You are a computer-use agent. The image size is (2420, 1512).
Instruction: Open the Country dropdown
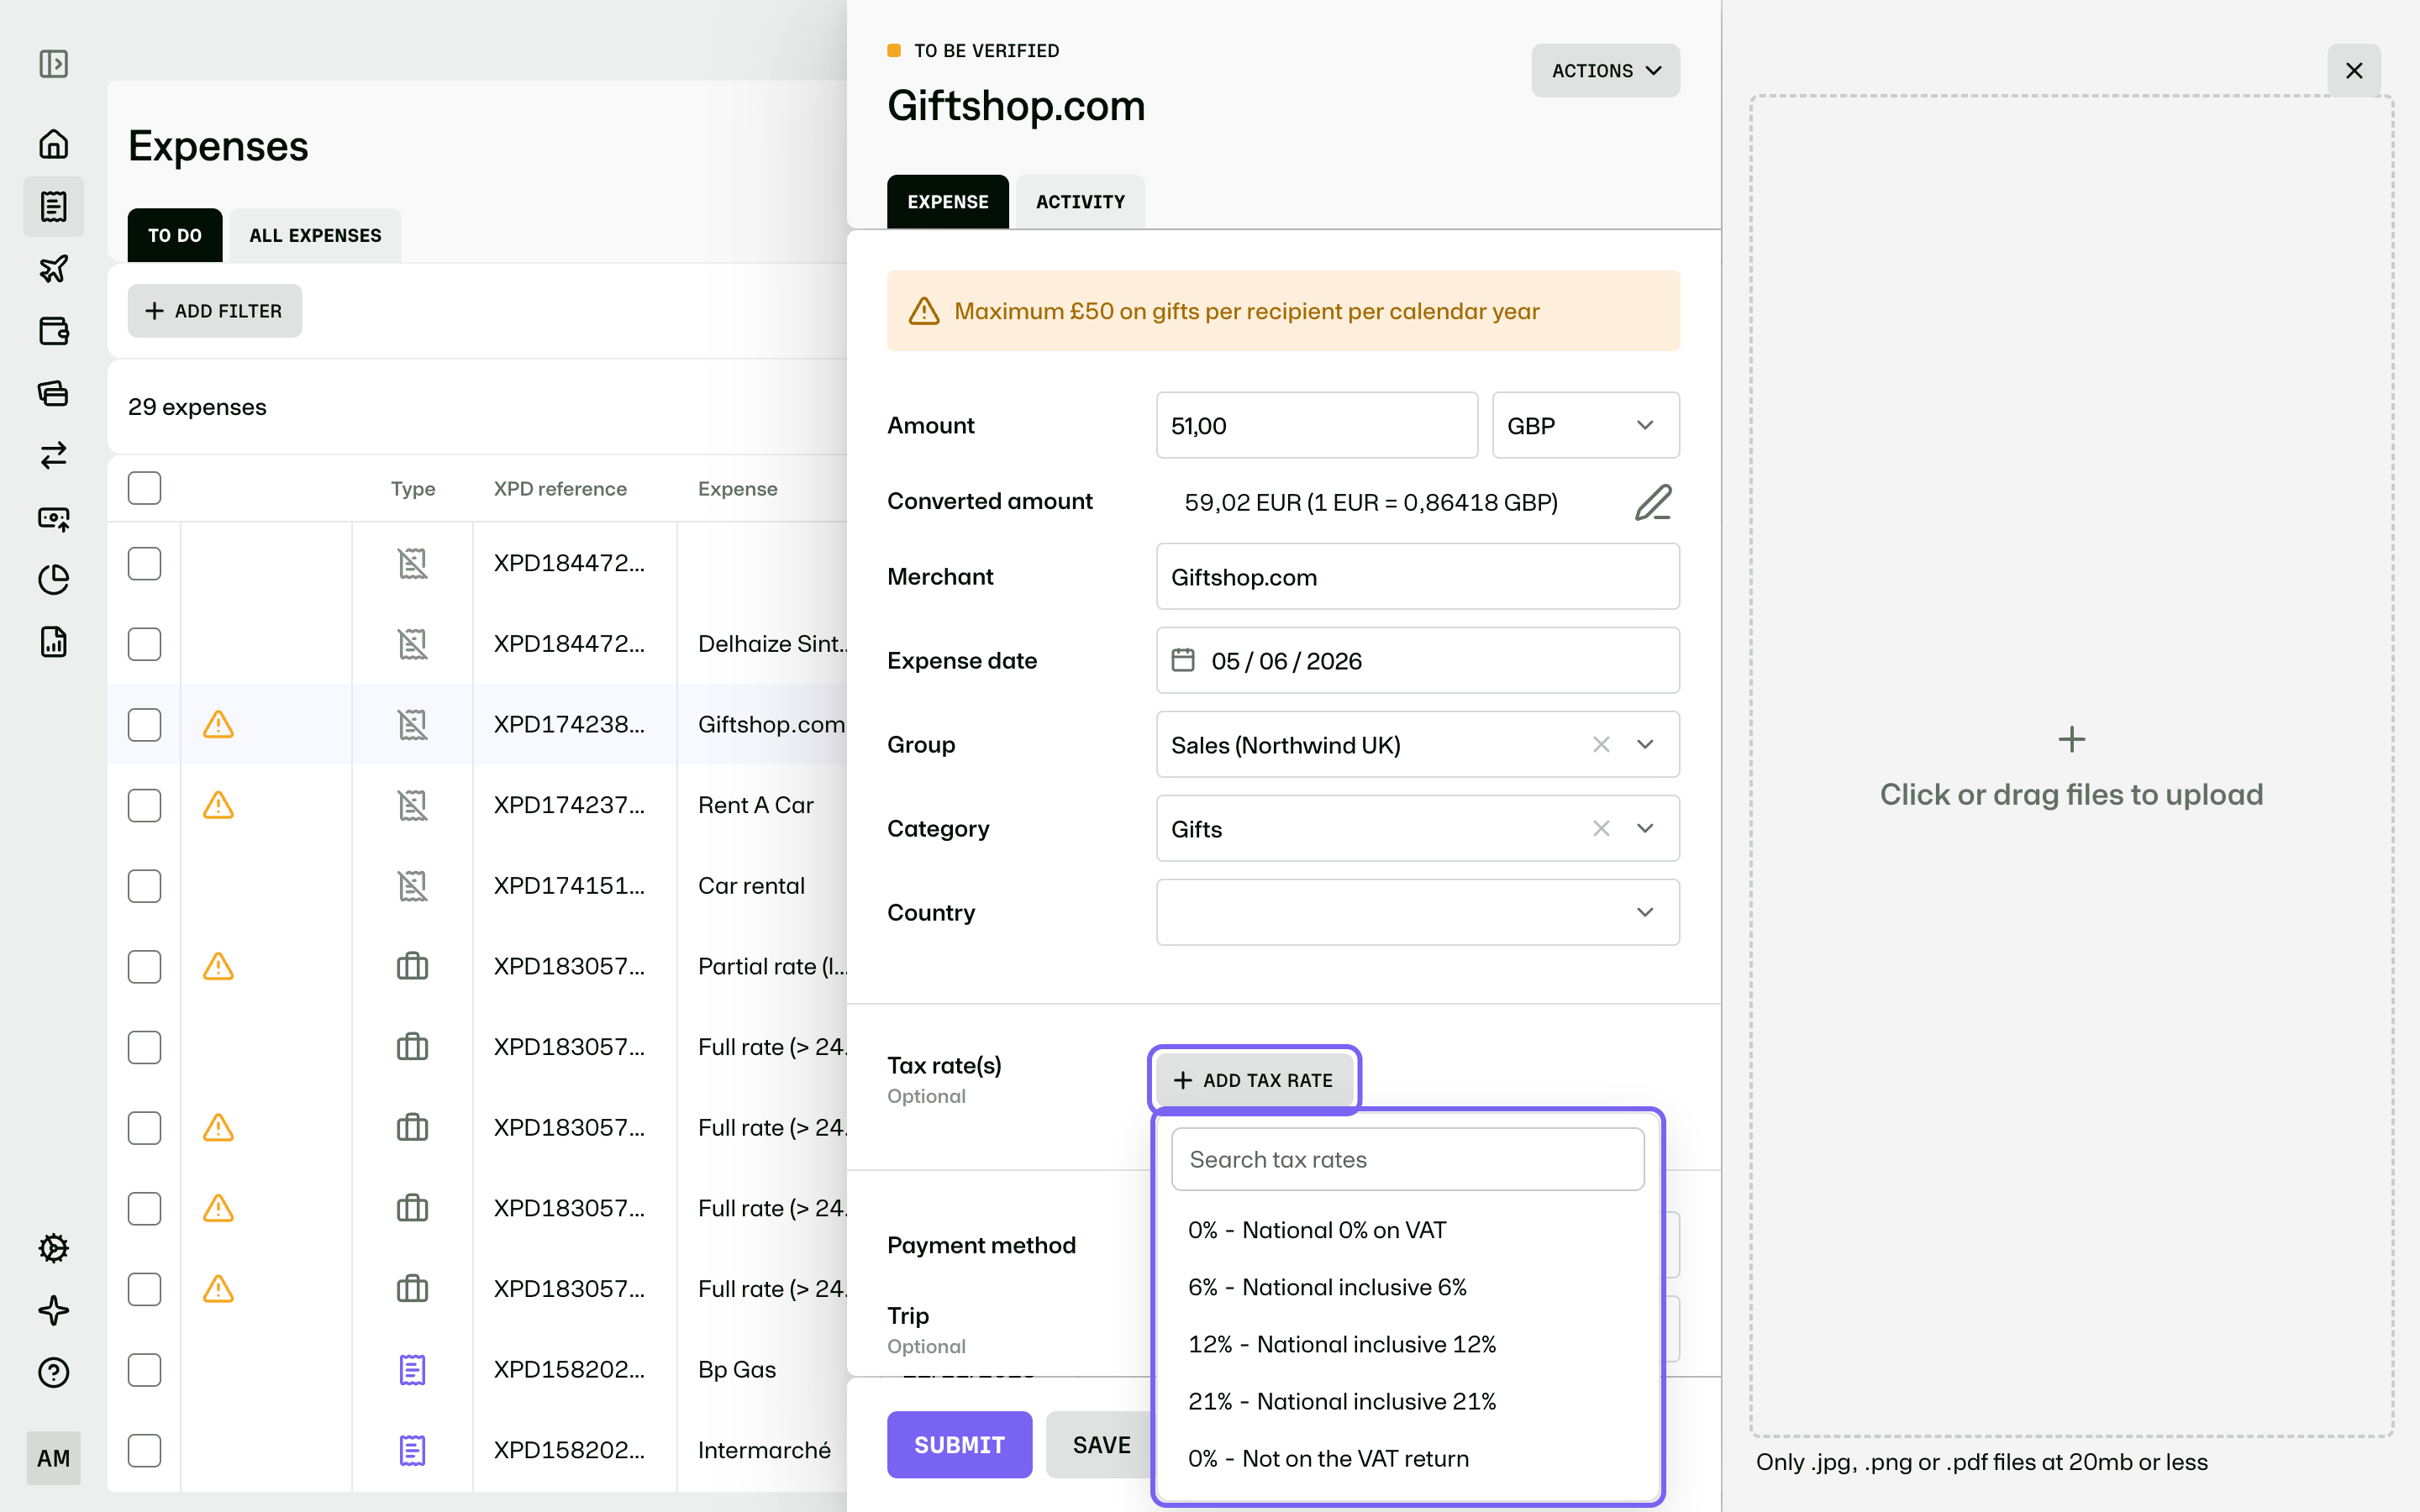(1417, 912)
